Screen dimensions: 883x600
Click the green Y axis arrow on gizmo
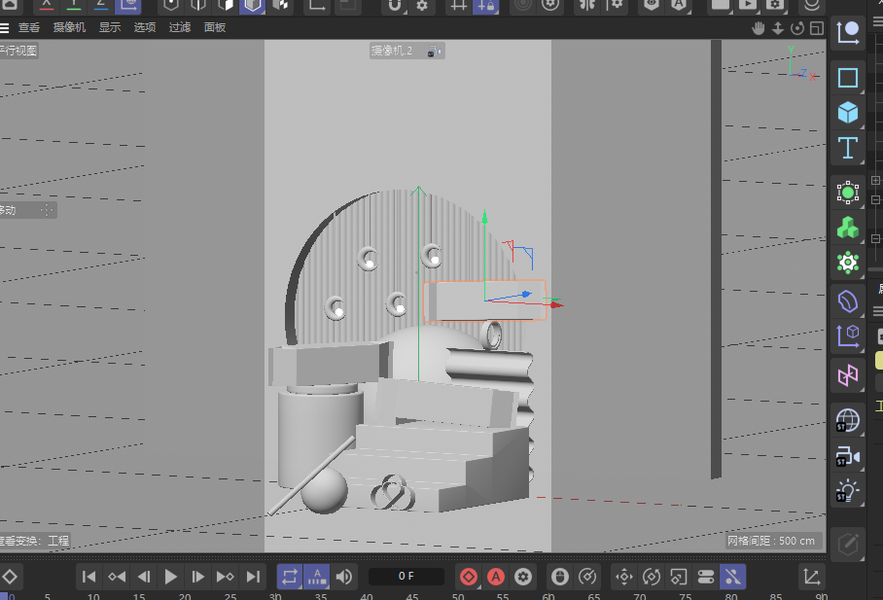[484, 216]
